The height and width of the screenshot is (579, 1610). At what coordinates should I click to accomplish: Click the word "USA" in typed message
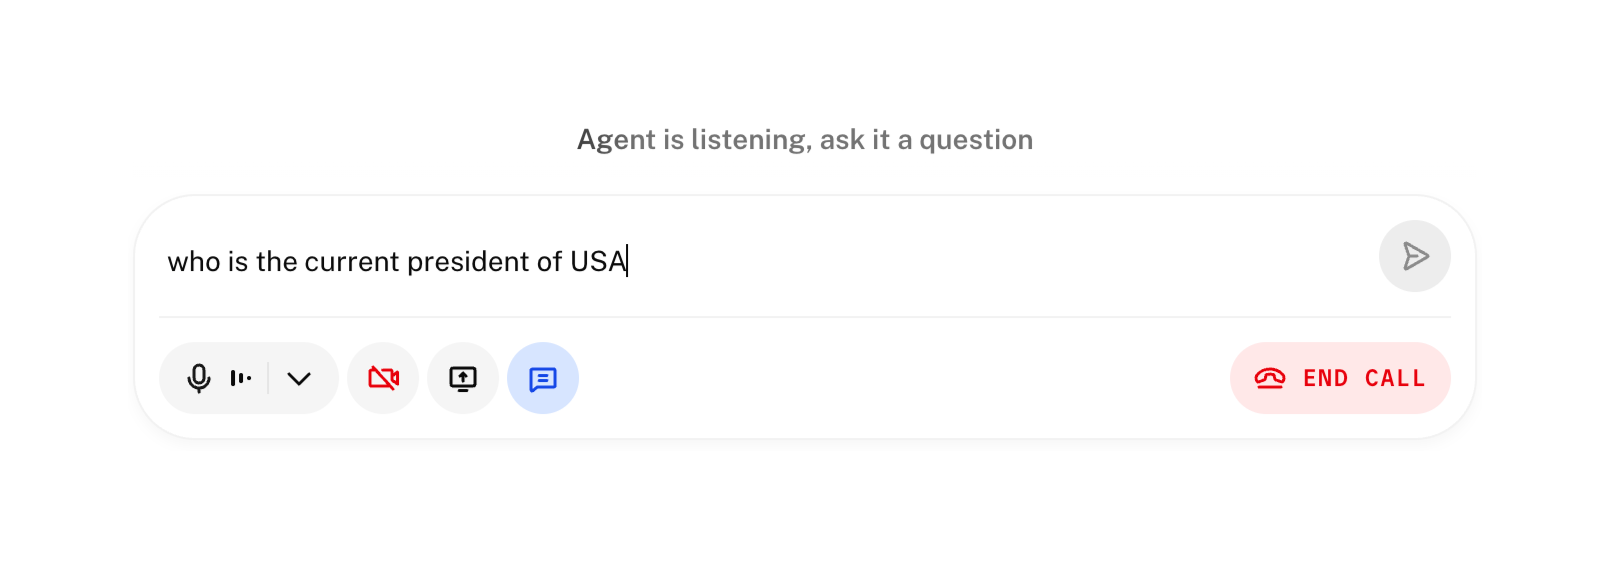pyautogui.click(x=597, y=261)
